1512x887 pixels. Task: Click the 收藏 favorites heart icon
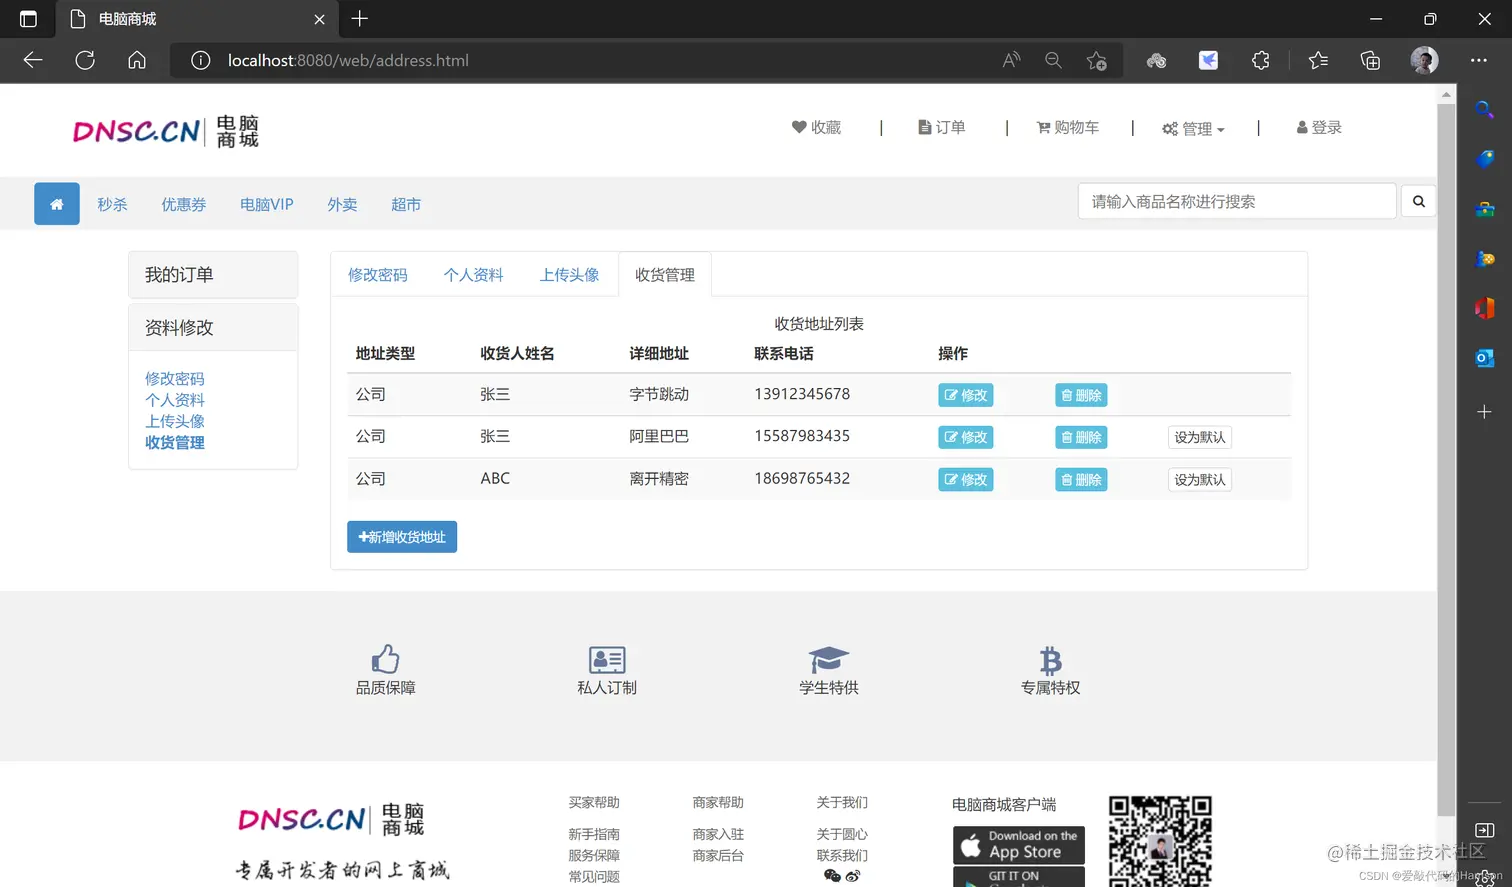pyautogui.click(x=798, y=127)
